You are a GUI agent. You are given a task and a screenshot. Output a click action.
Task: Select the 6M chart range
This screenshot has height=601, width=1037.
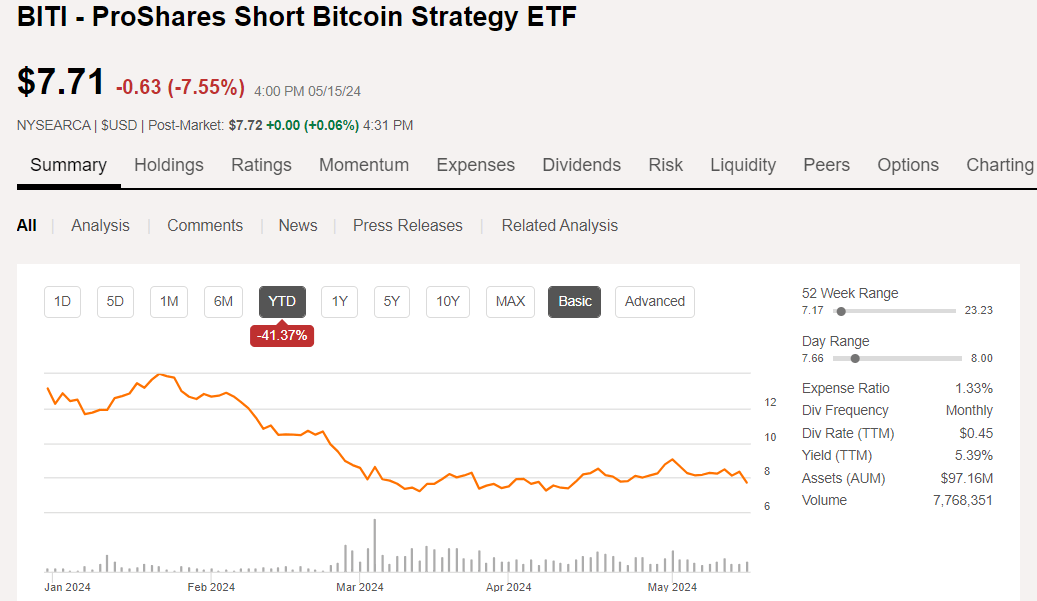222,301
